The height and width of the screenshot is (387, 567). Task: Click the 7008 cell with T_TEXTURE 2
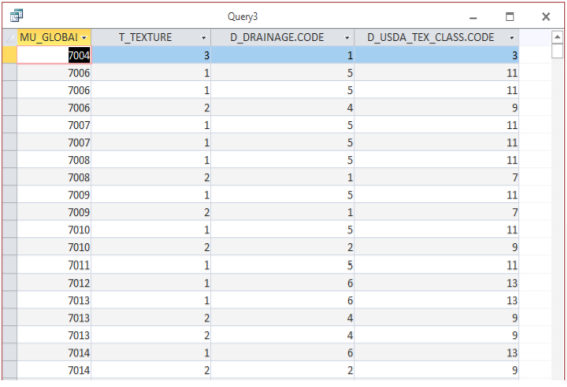point(54,178)
